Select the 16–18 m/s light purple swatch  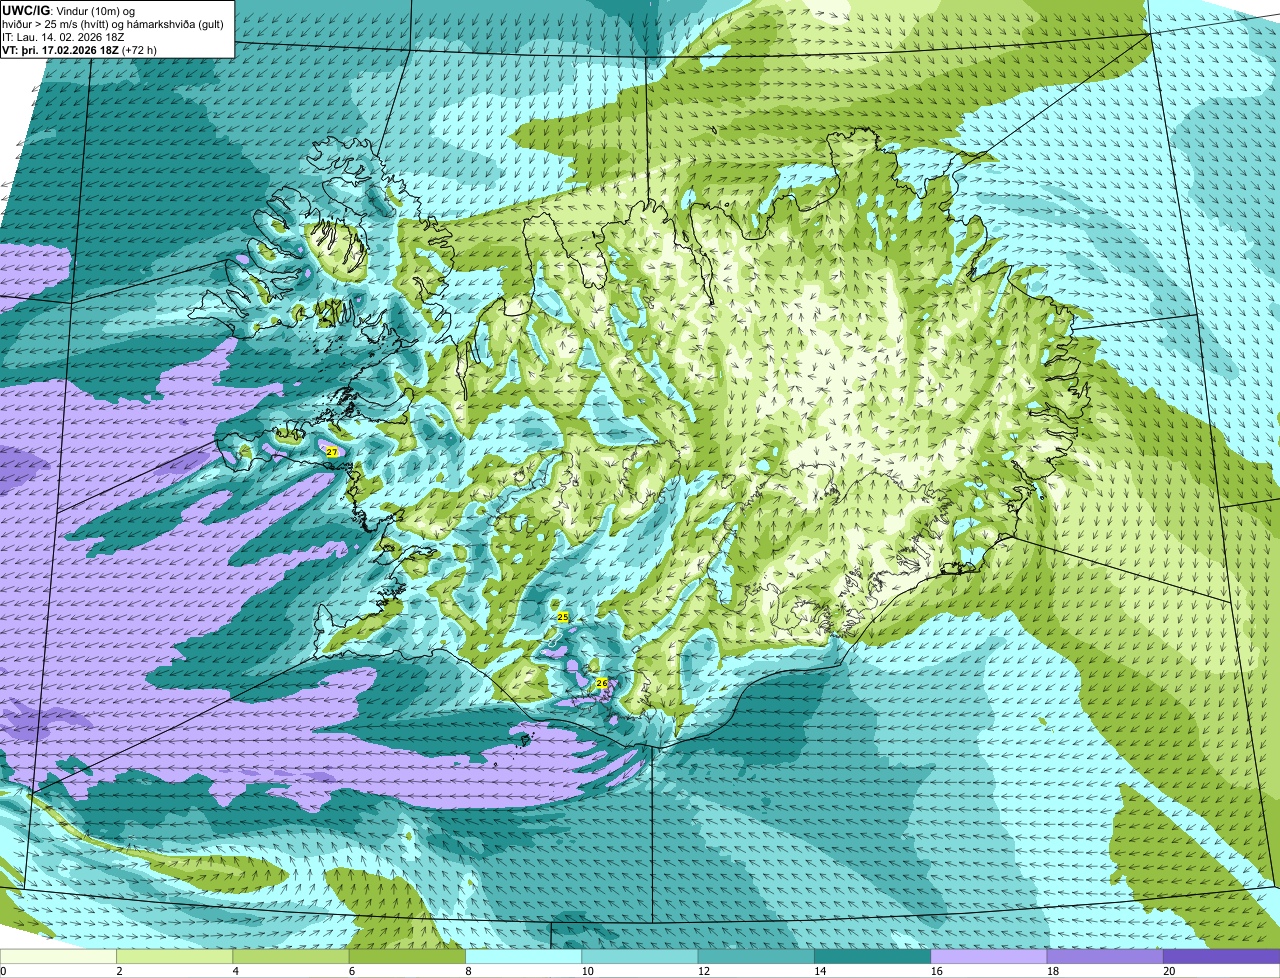coord(989,956)
